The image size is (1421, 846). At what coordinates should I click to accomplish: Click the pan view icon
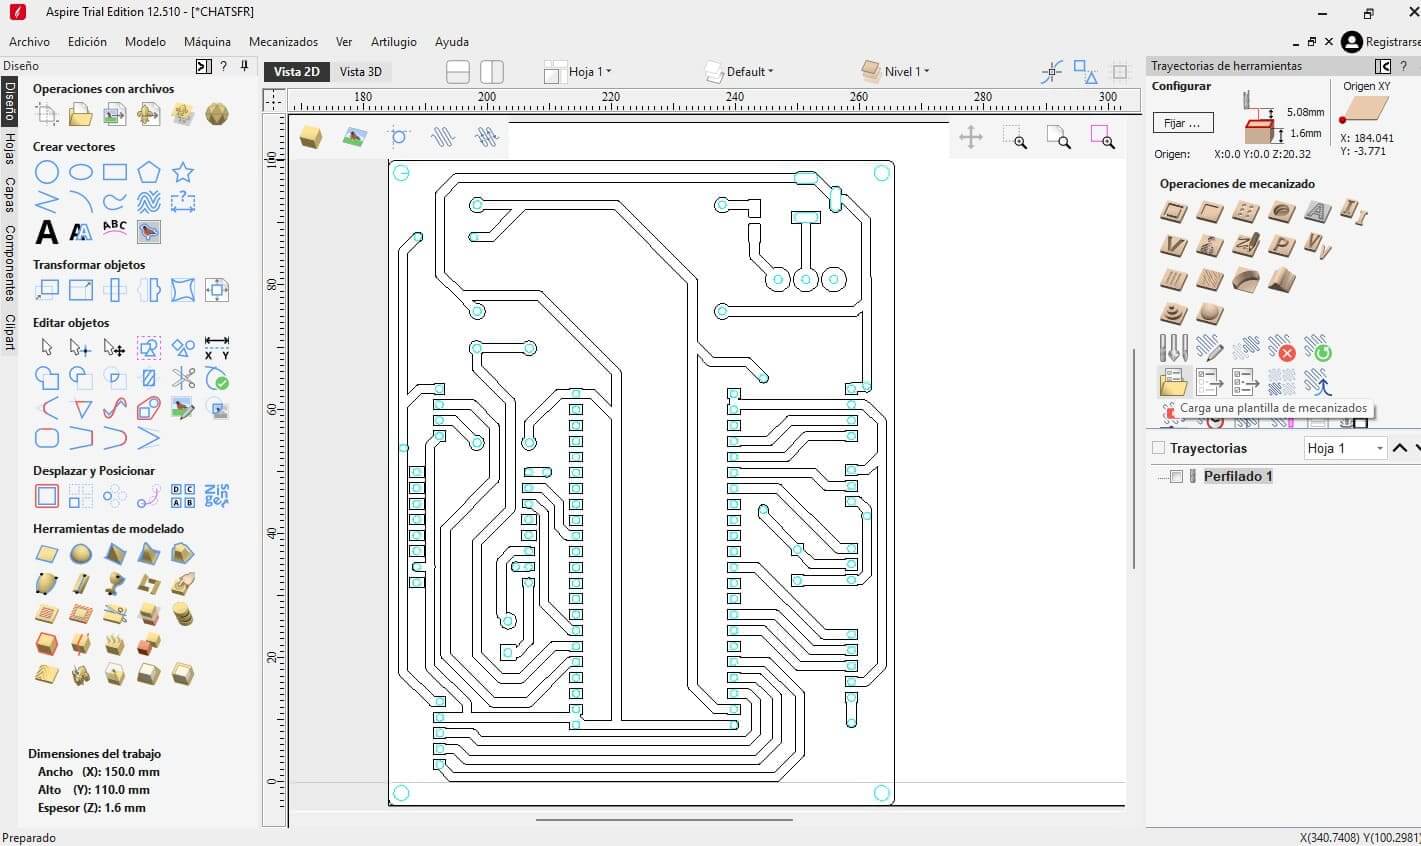(x=970, y=138)
